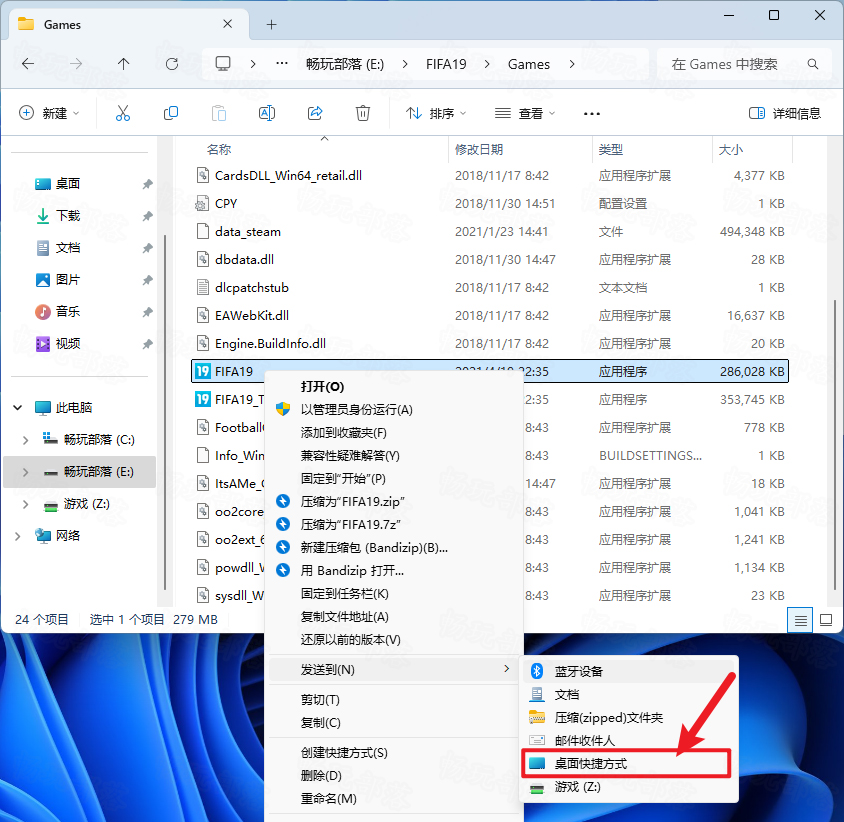Click the FIFA19 application file icon
This screenshot has height=822, width=844.
tap(202, 371)
